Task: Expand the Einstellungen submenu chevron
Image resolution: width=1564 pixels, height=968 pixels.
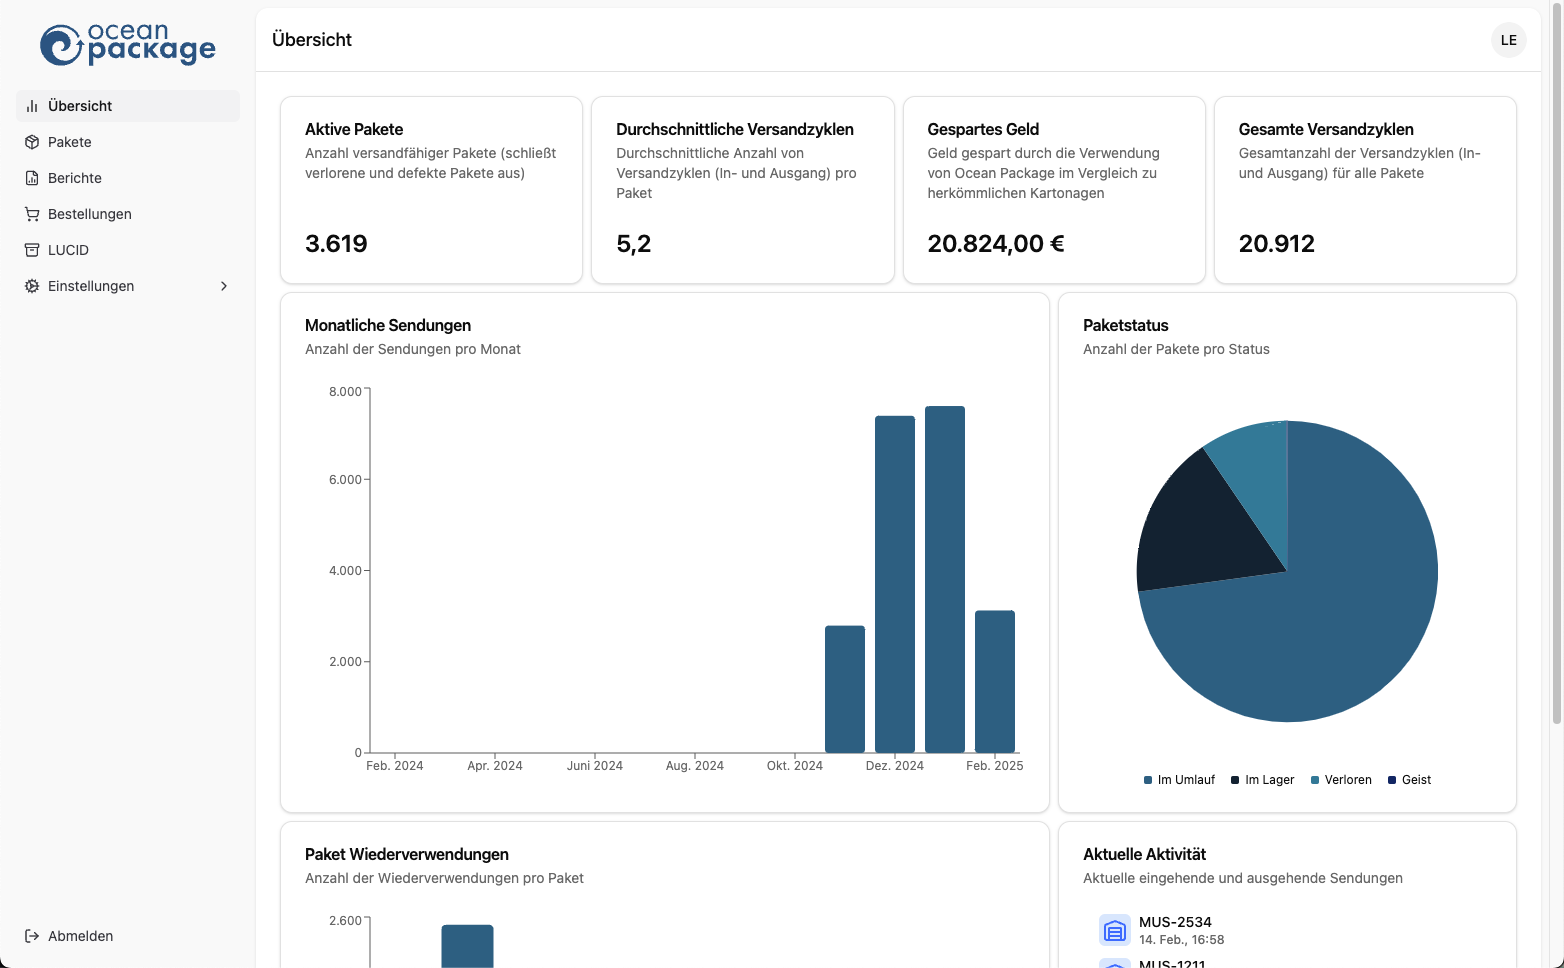Action: (224, 286)
